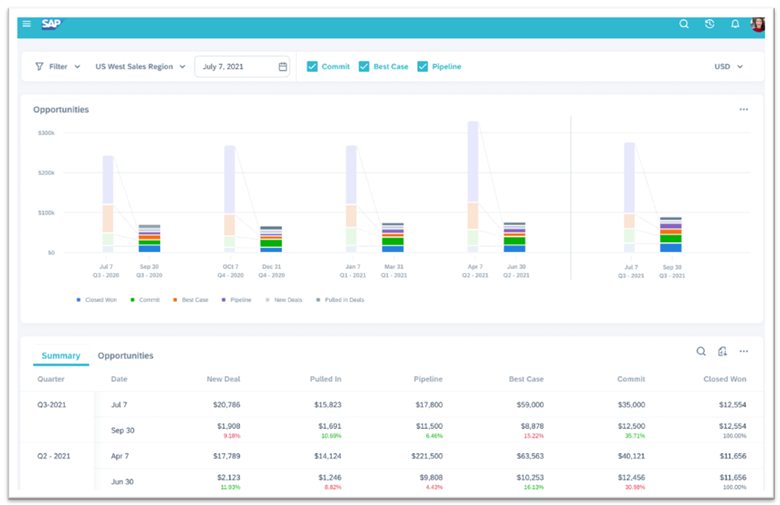Search within the Summary table
780x505 pixels.
tap(701, 351)
